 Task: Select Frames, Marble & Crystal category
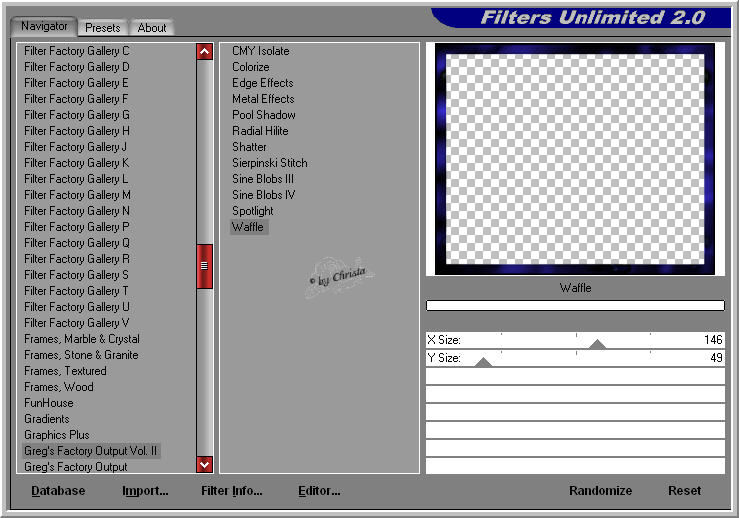(x=82, y=339)
